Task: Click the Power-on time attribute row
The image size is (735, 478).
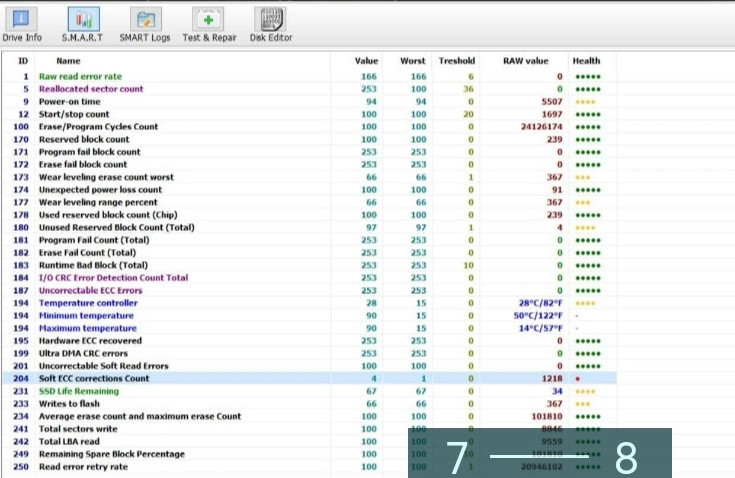Action: pos(71,102)
